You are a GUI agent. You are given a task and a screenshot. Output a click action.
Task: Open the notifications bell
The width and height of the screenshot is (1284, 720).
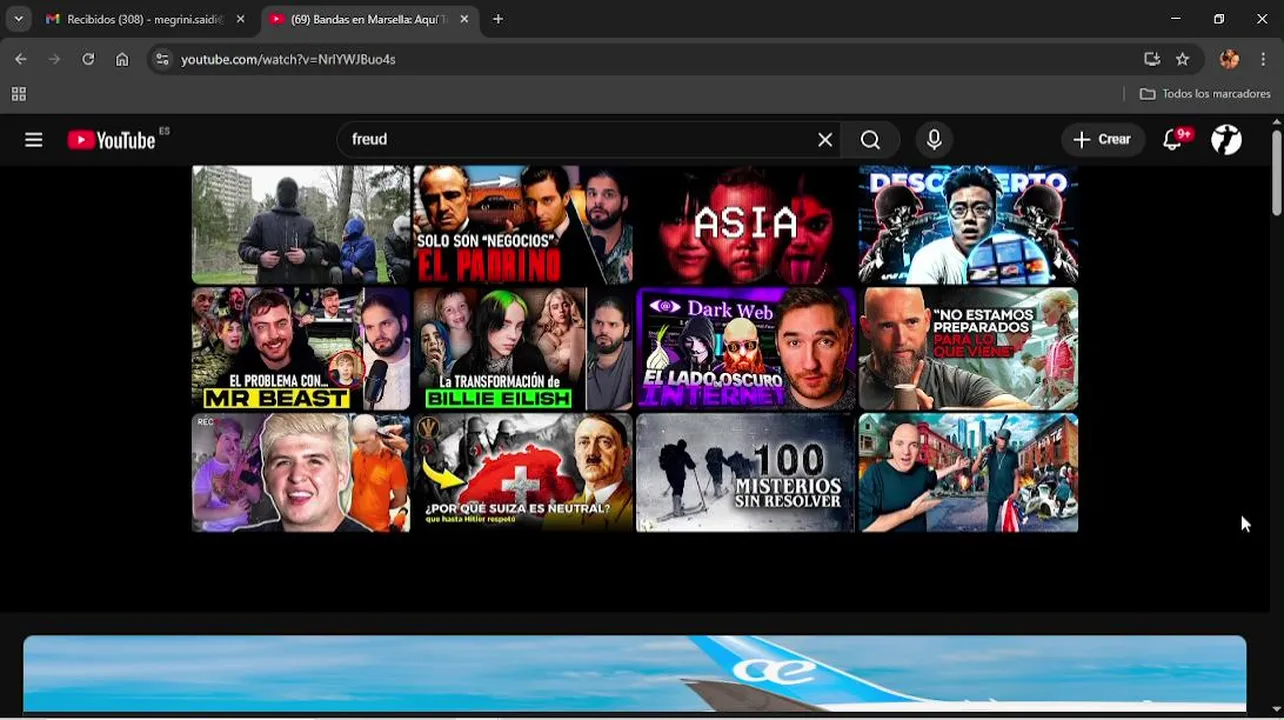click(x=1173, y=140)
